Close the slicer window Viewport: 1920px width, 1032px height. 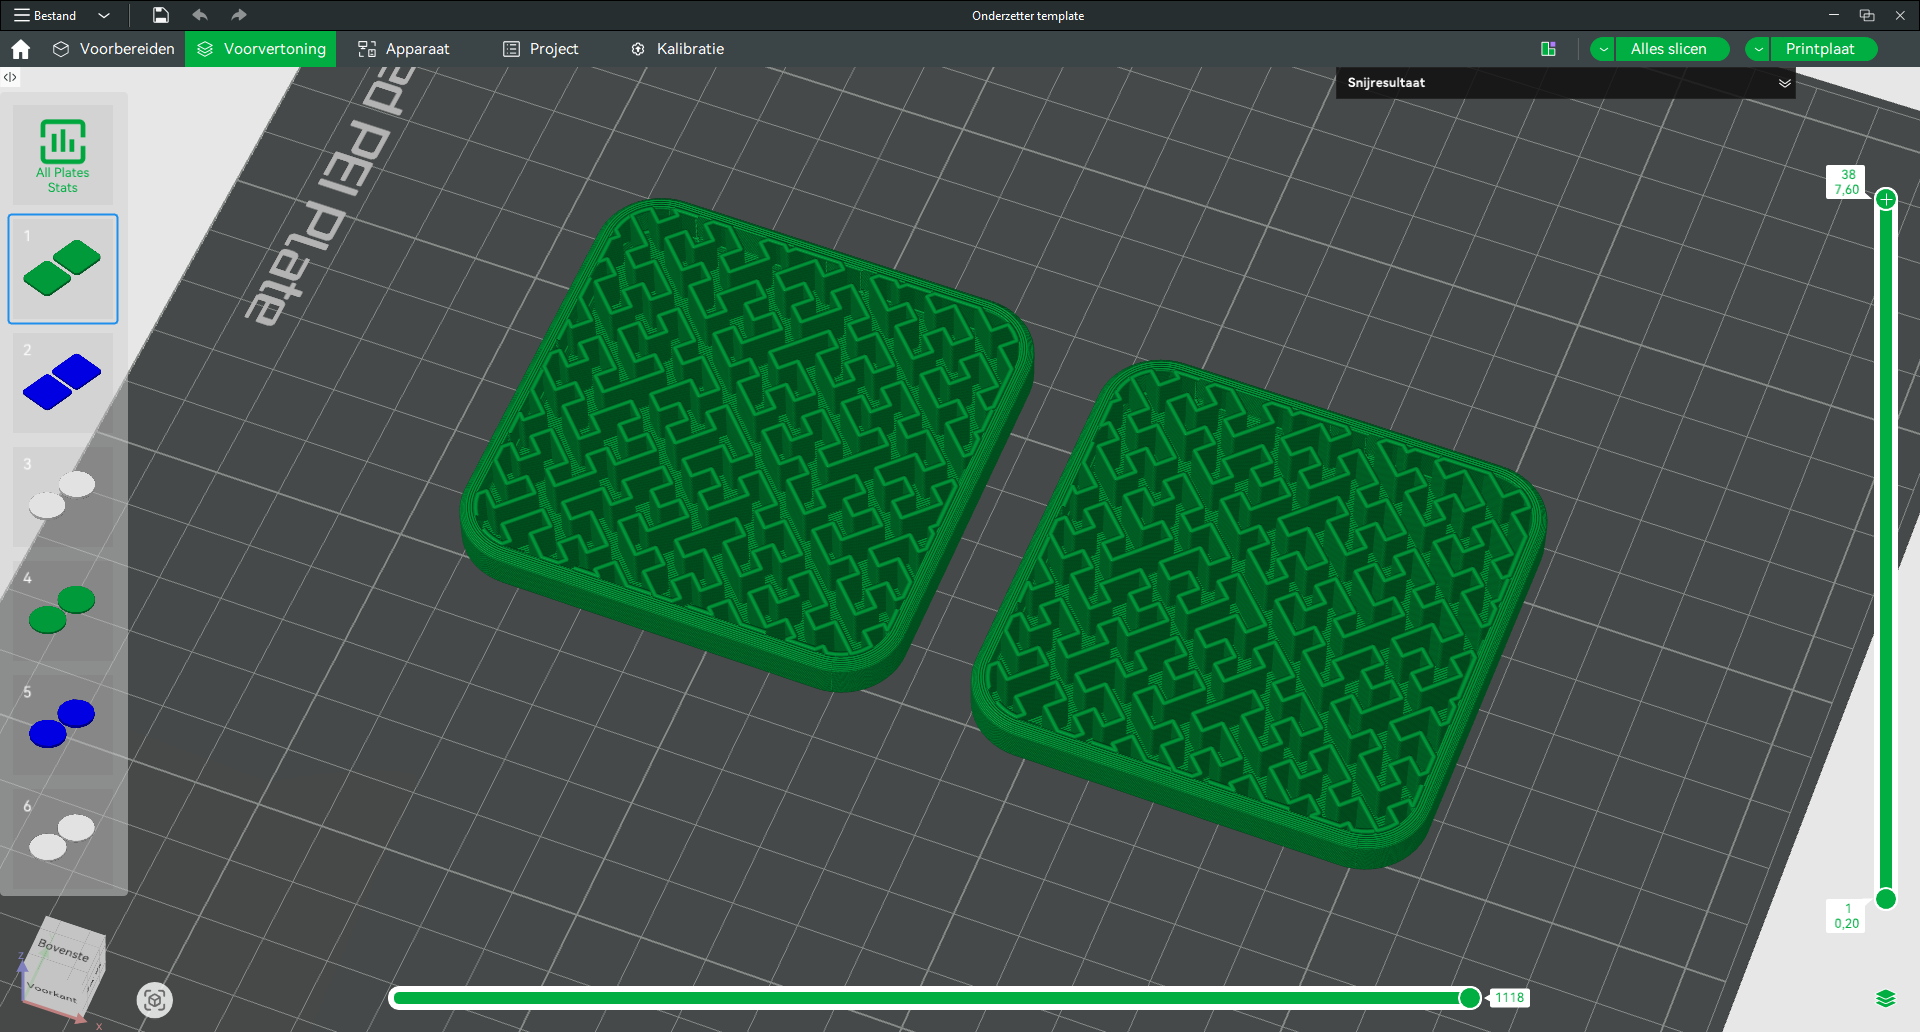pyautogui.click(x=1900, y=15)
